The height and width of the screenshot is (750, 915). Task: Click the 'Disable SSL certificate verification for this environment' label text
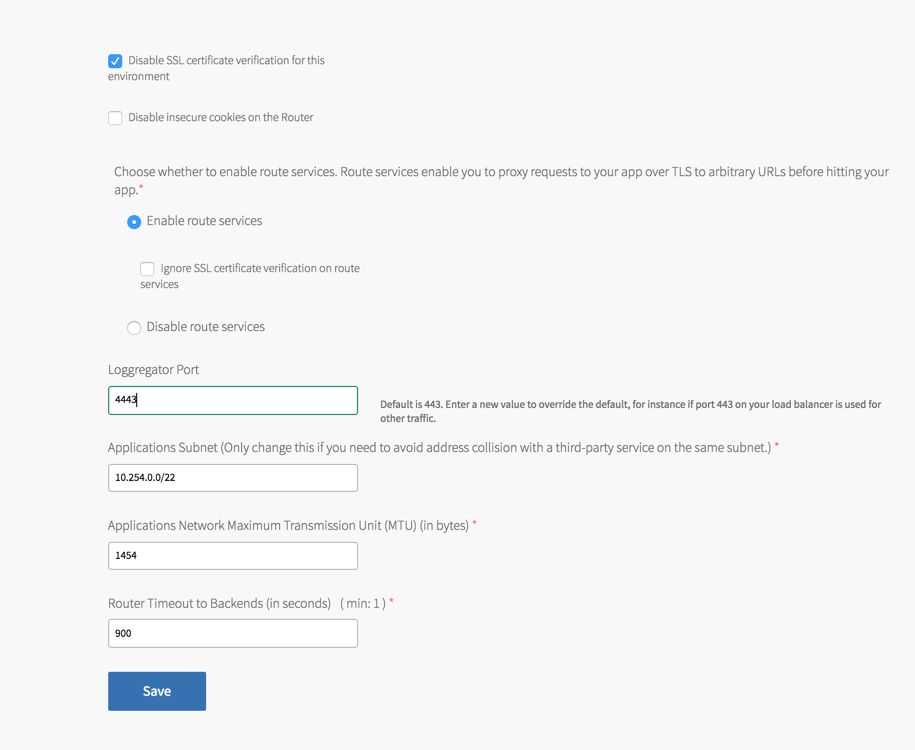tap(226, 61)
